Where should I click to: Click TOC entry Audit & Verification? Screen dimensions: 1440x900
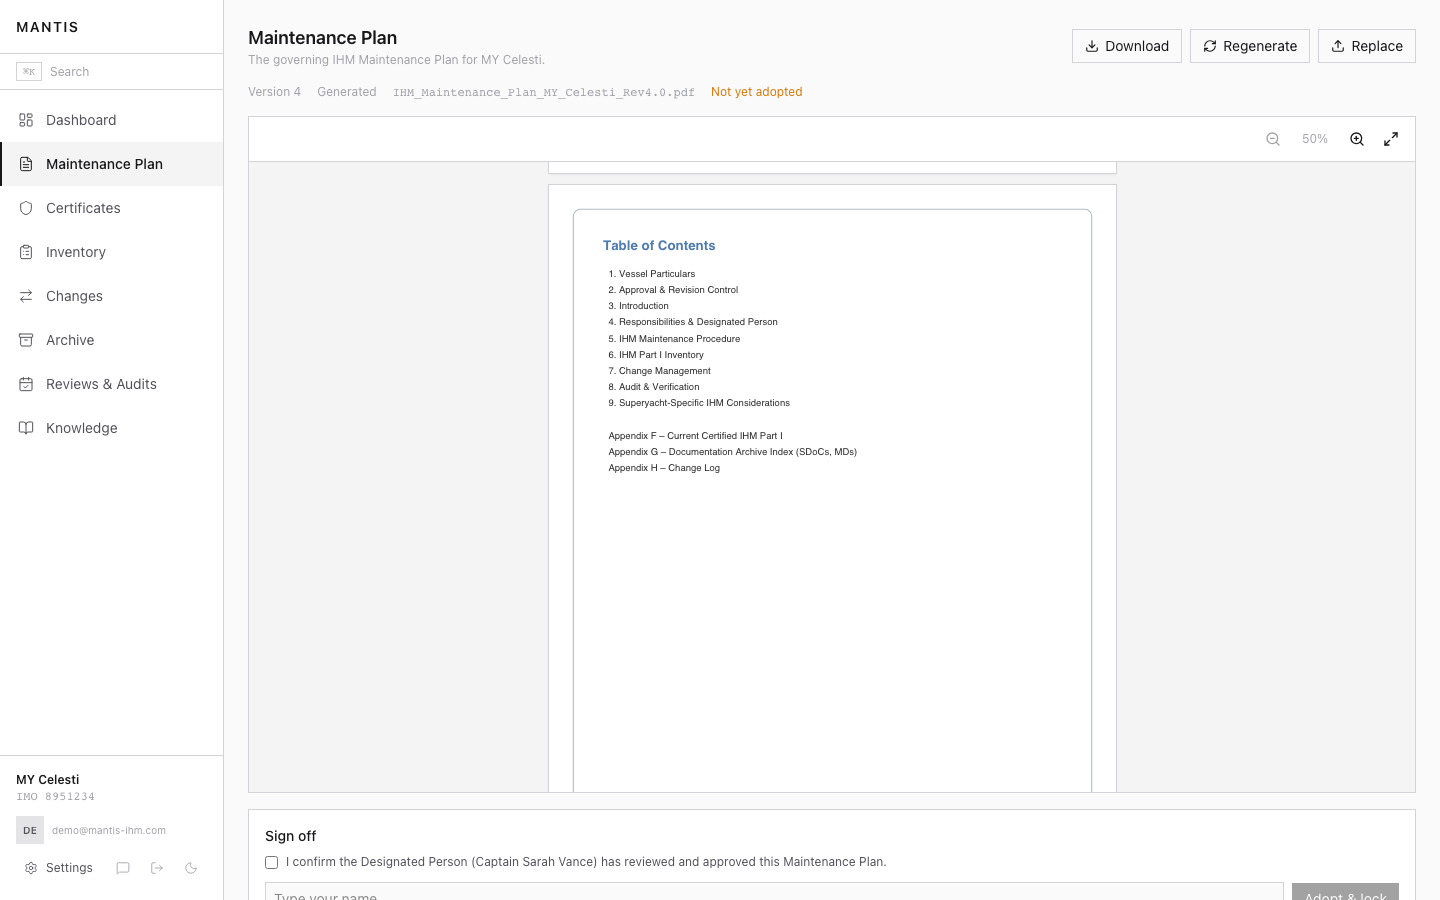pyautogui.click(x=654, y=387)
